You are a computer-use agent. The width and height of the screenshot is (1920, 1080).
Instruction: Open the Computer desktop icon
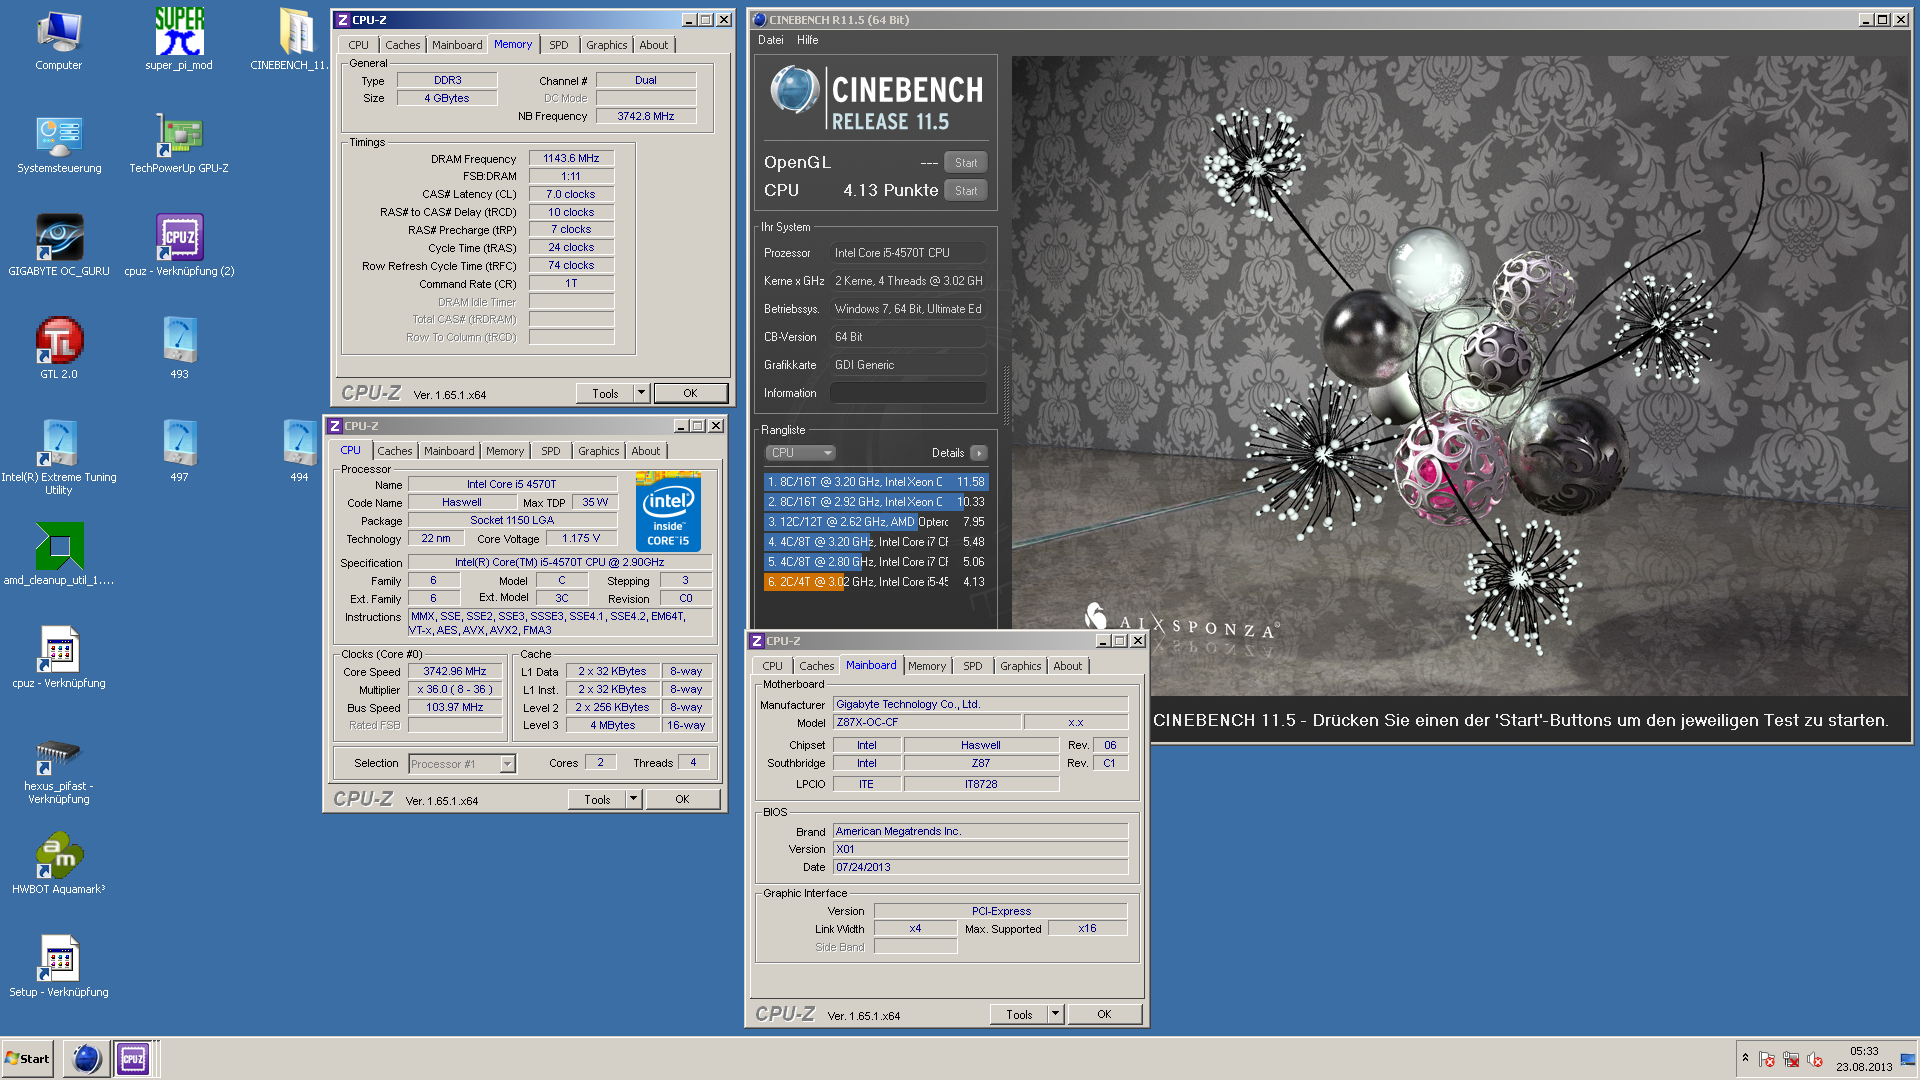click(59, 40)
